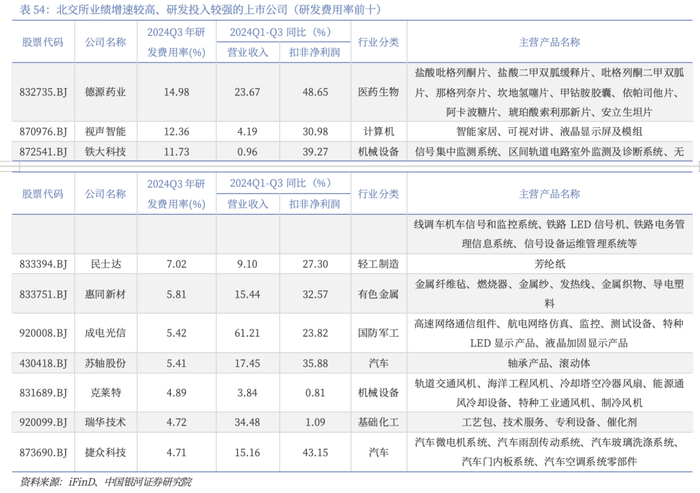The image size is (700, 493).
Task: Click revenue growth value 9.10
Action: point(247,264)
